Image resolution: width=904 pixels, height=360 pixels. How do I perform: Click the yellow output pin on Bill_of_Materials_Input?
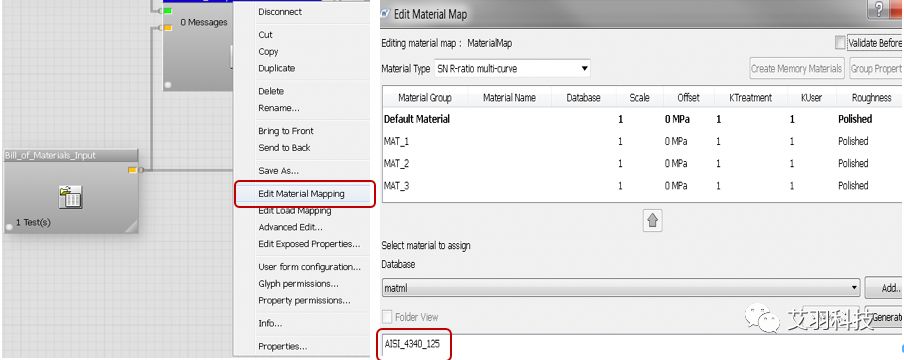[132, 170]
